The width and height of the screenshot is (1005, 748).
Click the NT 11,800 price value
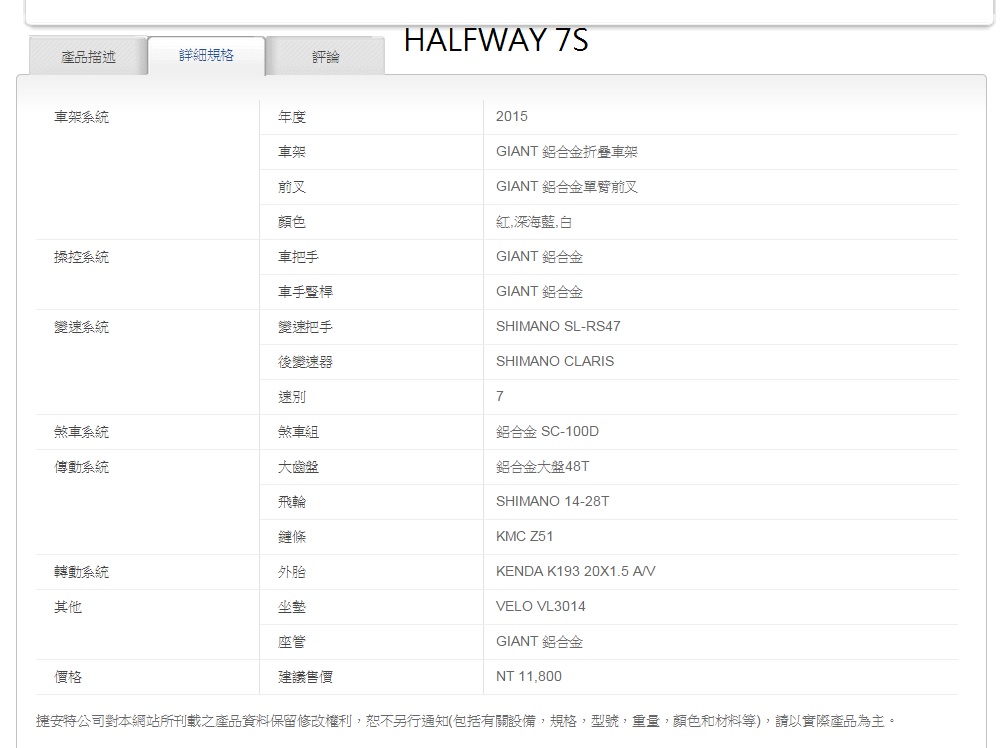pyautogui.click(x=528, y=676)
